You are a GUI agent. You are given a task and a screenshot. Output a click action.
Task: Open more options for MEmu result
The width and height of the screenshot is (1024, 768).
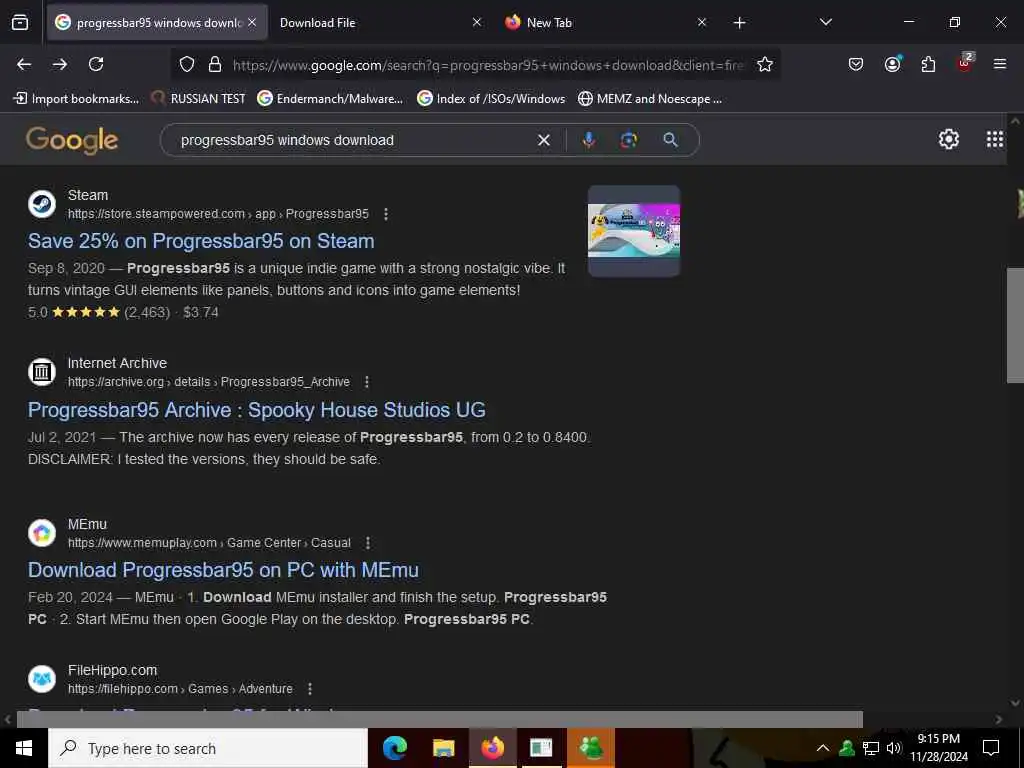pos(368,543)
